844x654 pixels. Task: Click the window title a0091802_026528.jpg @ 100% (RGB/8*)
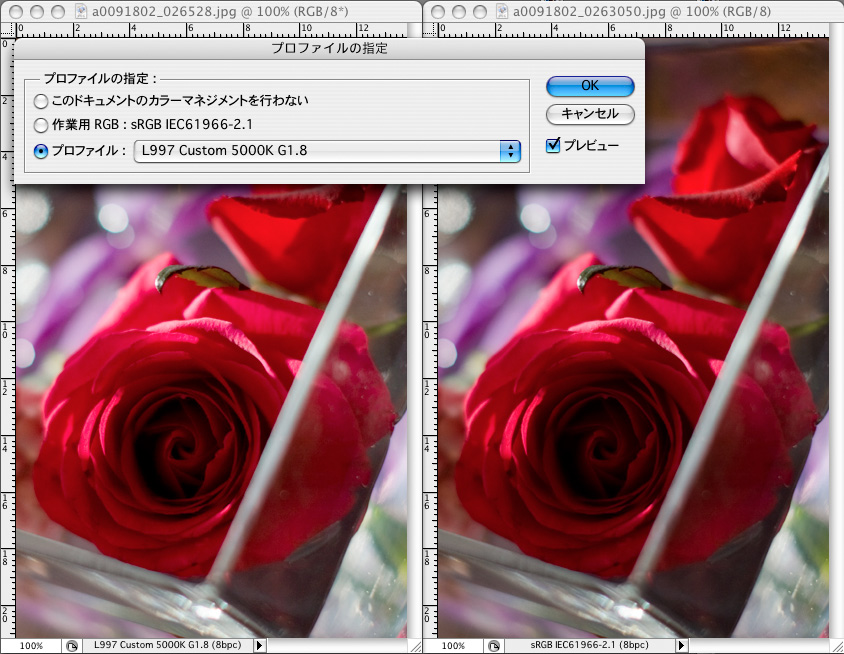coord(220,11)
